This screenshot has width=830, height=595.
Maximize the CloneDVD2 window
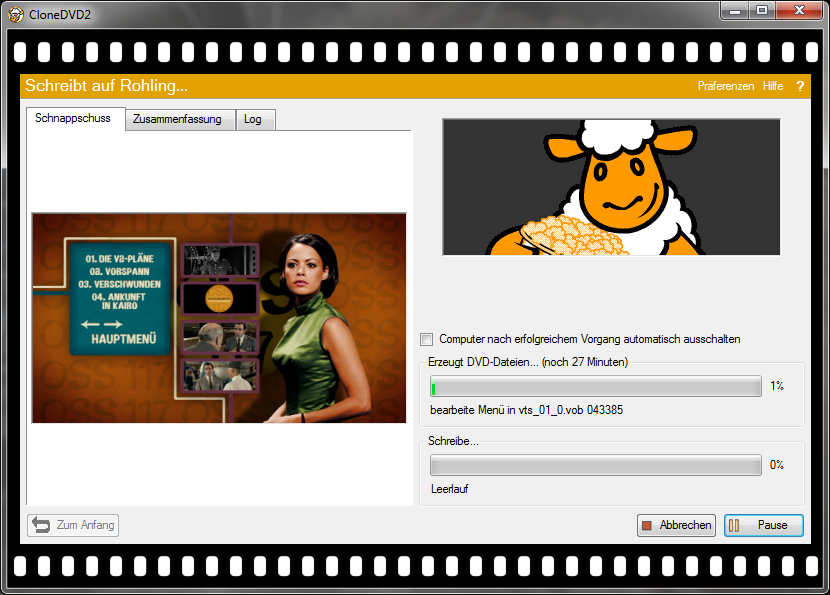click(x=762, y=11)
